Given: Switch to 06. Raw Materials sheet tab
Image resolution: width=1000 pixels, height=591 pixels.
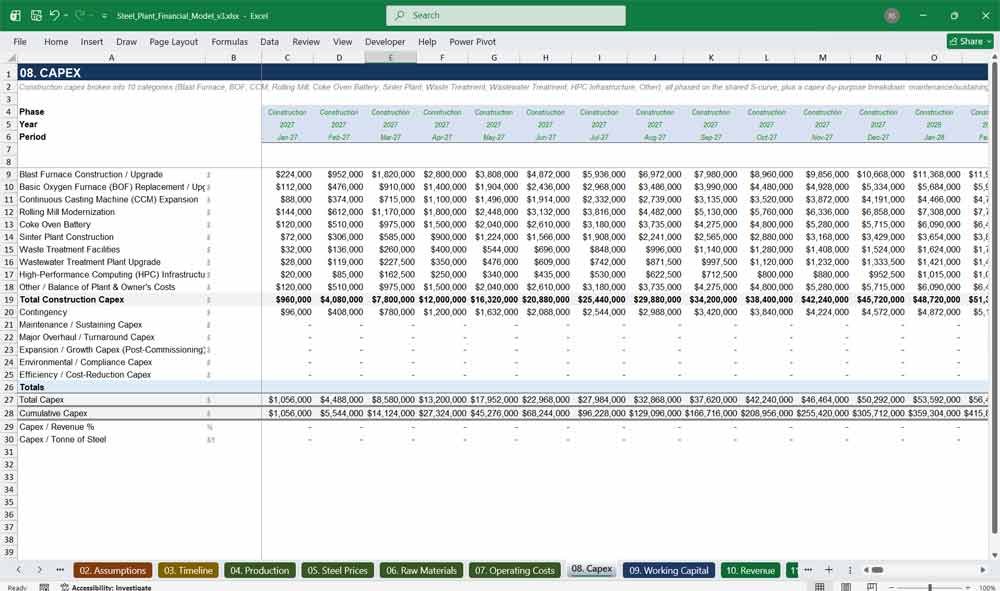Looking at the screenshot, I should [421, 571].
